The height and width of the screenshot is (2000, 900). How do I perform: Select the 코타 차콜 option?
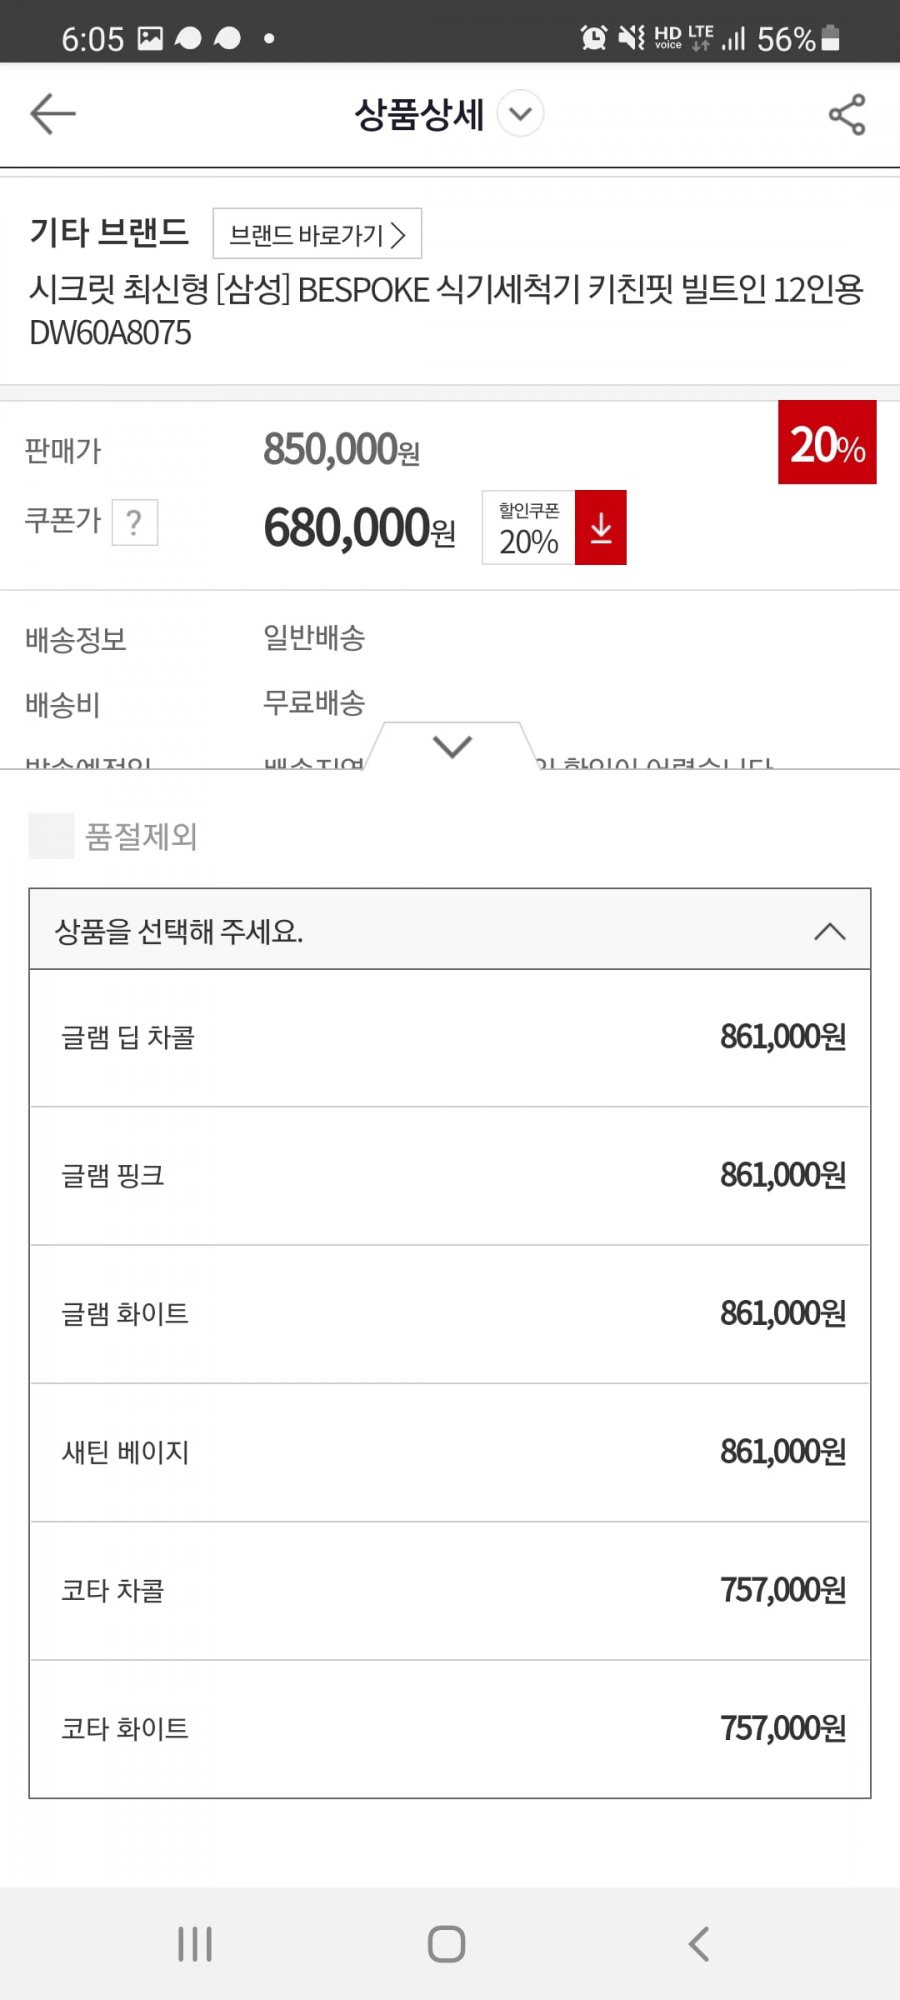(450, 1591)
